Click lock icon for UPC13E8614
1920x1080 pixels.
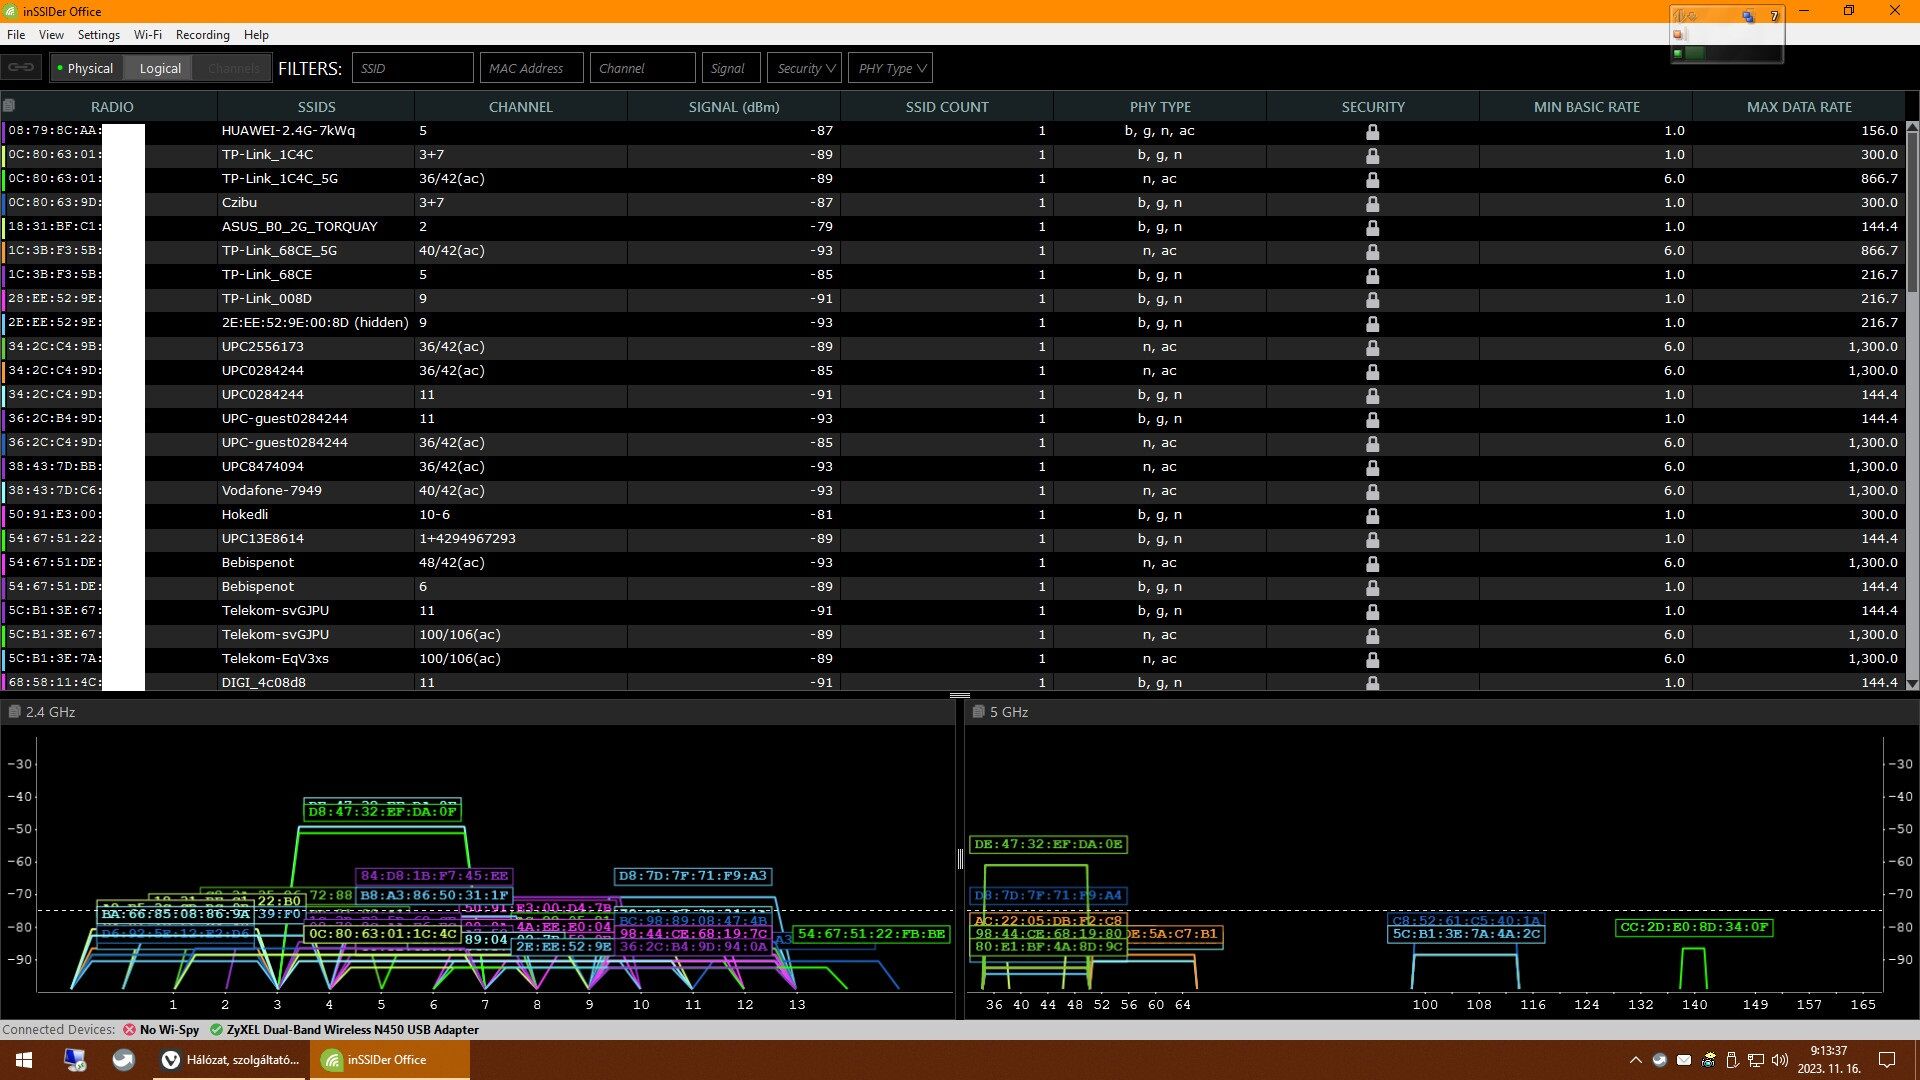click(x=1372, y=539)
